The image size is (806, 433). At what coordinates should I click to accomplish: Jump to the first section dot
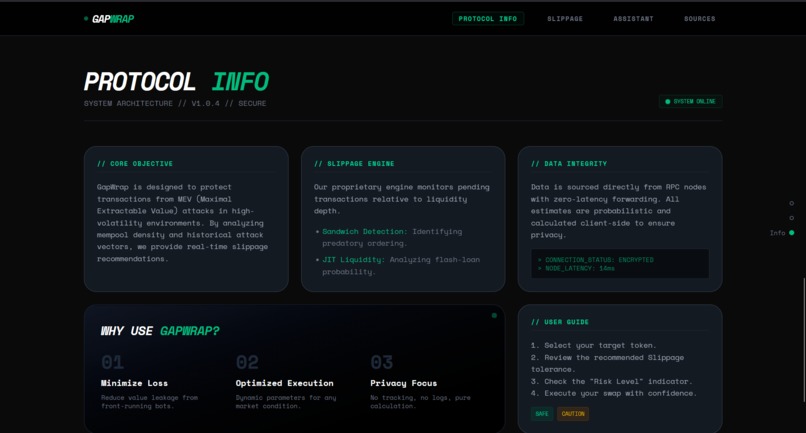tap(792, 203)
